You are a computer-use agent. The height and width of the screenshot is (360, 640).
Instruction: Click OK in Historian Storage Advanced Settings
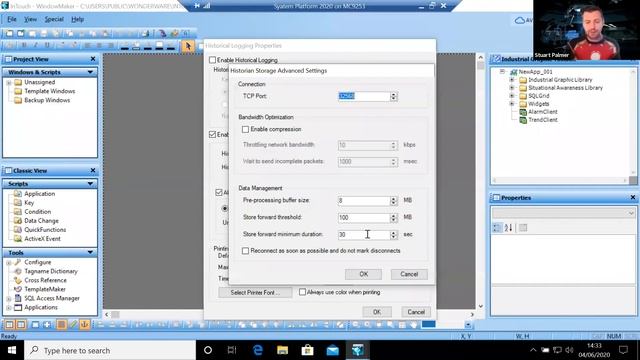(x=363, y=274)
